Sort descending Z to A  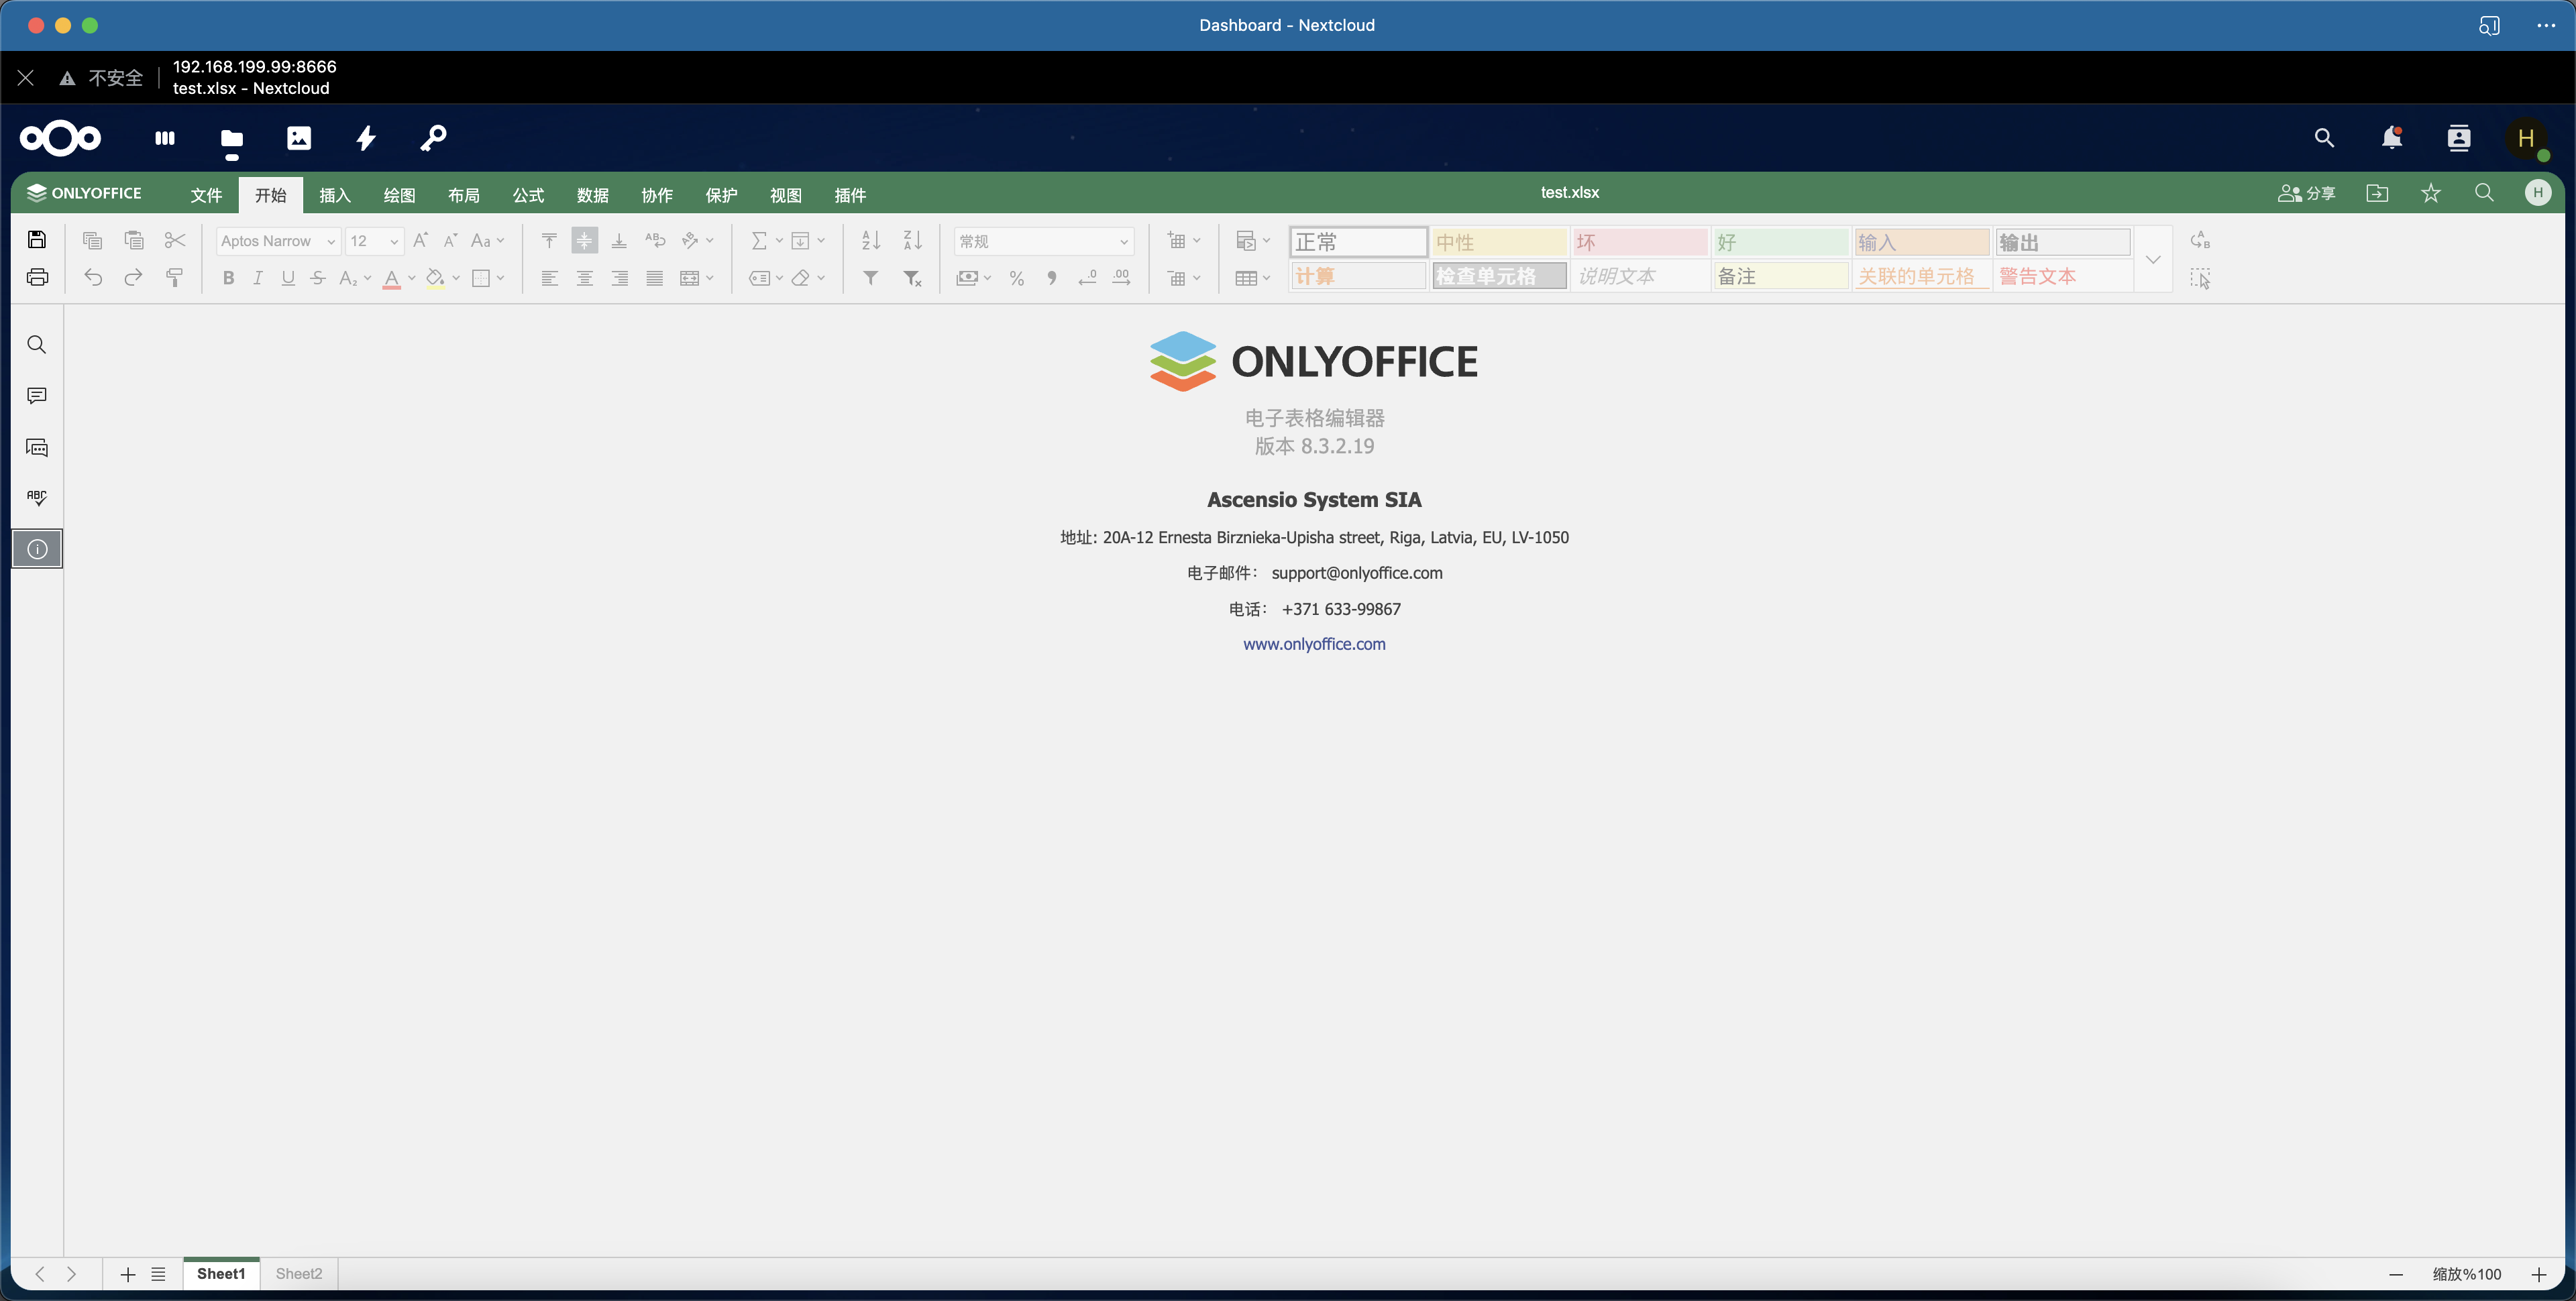[x=912, y=240]
